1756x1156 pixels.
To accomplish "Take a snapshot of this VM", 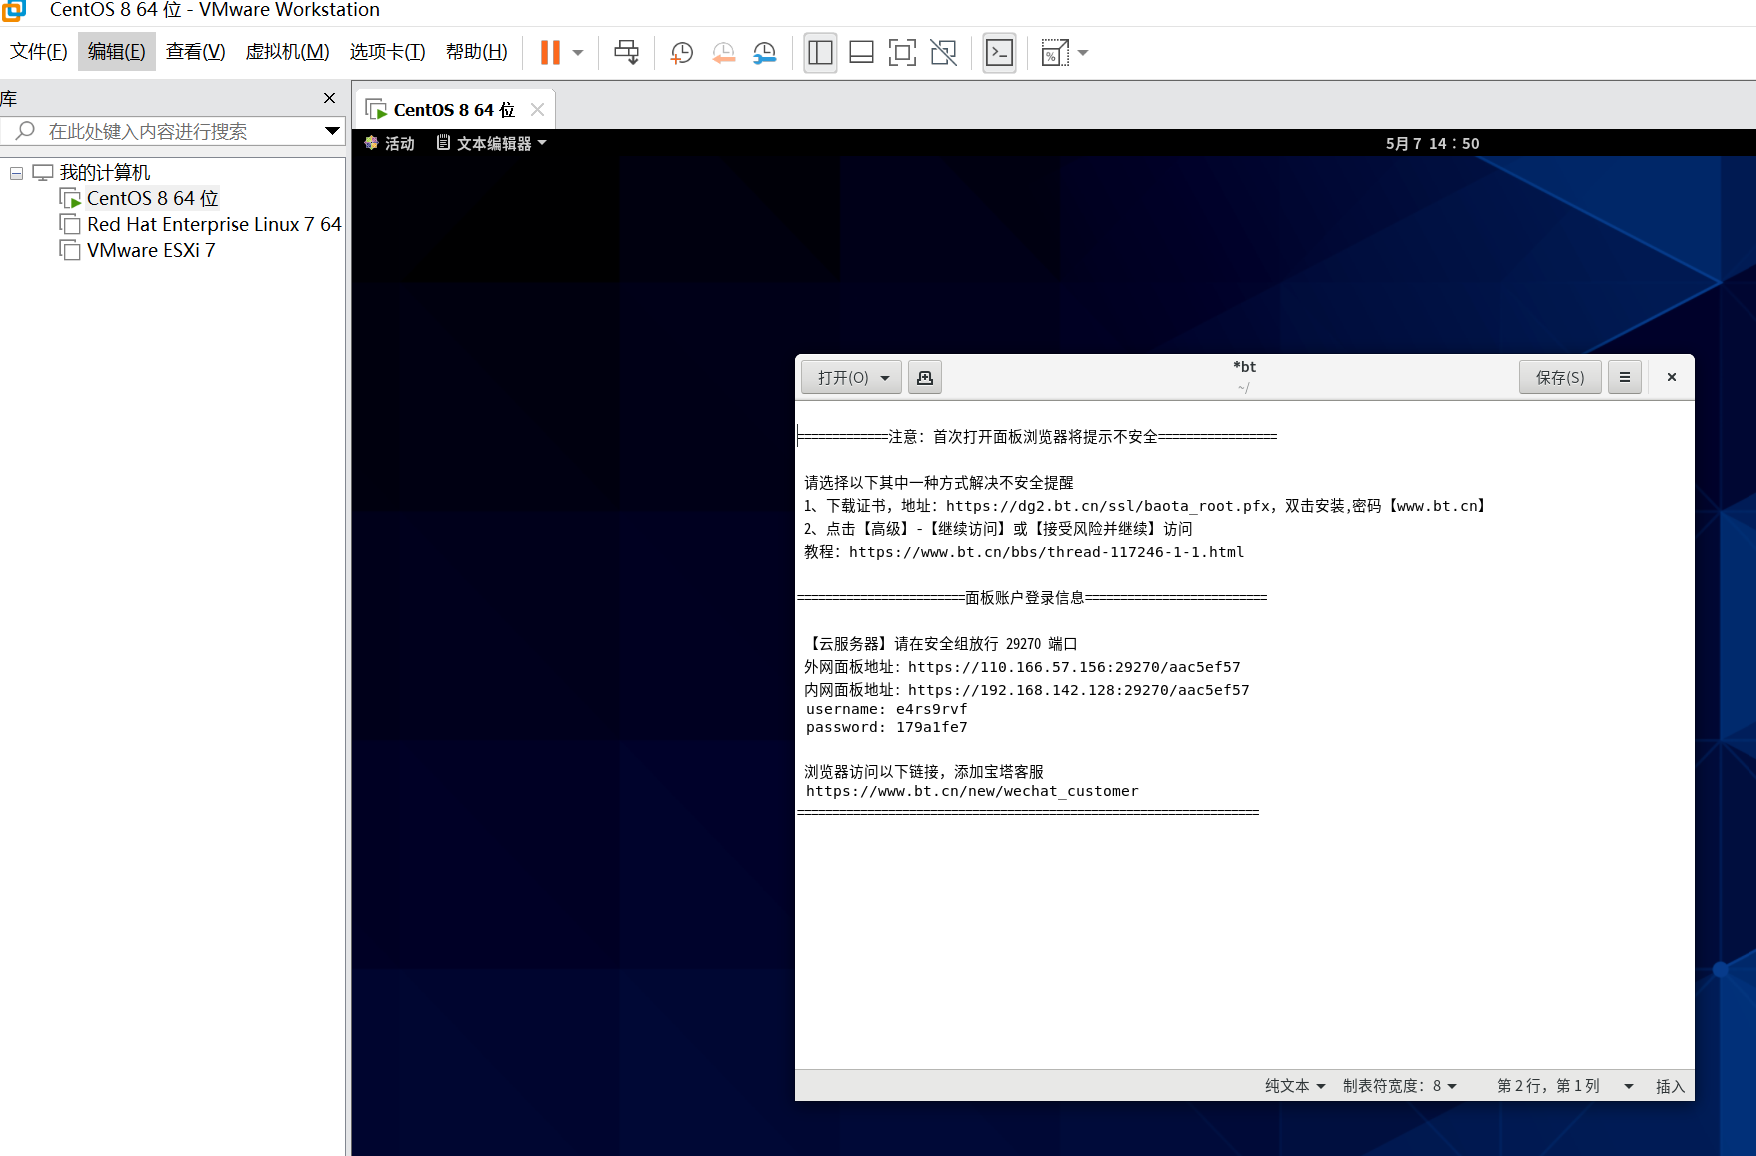I will click(x=682, y=53).
